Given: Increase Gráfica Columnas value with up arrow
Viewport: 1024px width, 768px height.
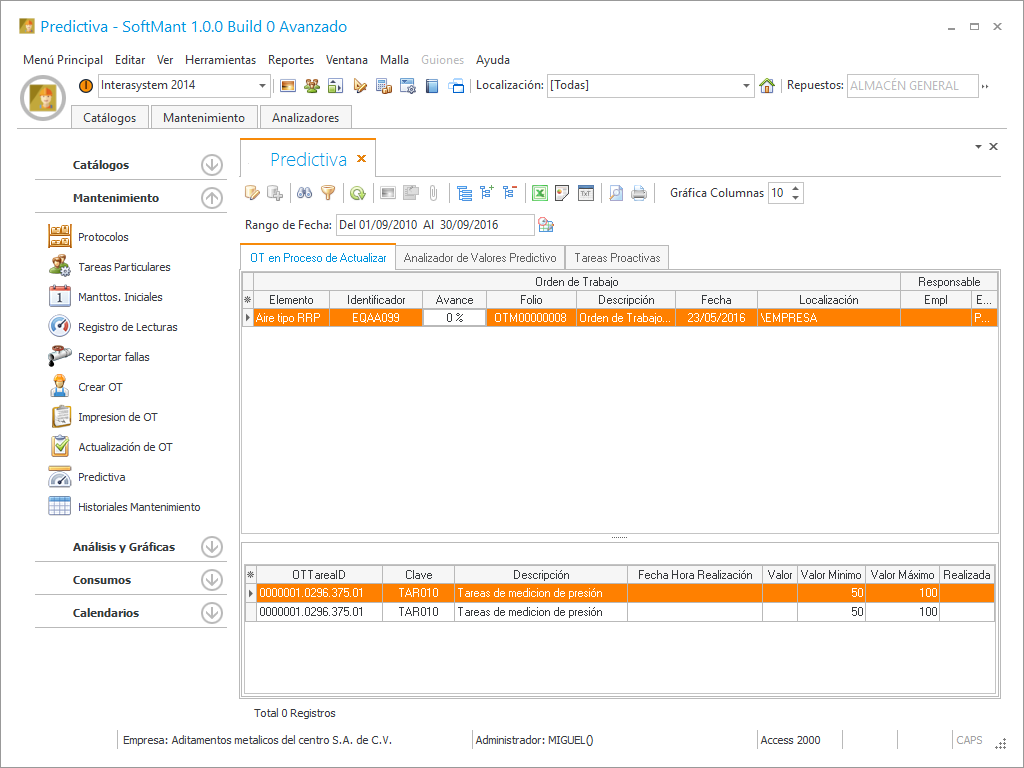Looking at the screenshot, I should pos(796,189).
